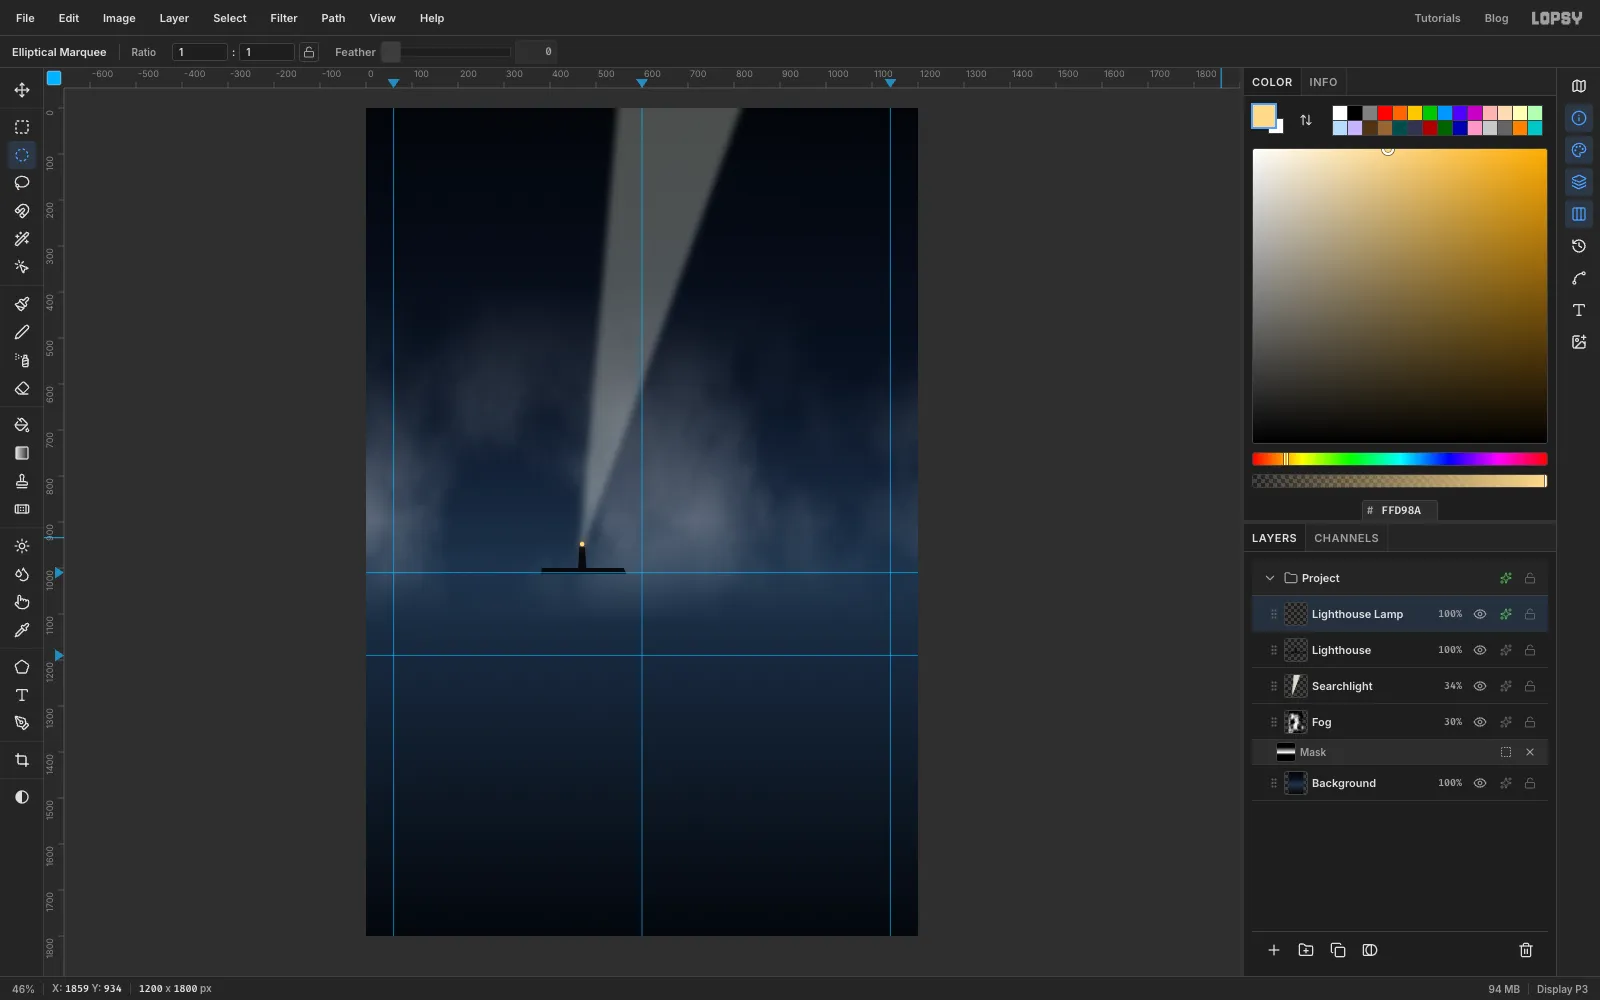Click the zoom level 46%
This screenshot has width=1600, height=1000.
pyautogui.click(x=23, y=989)
